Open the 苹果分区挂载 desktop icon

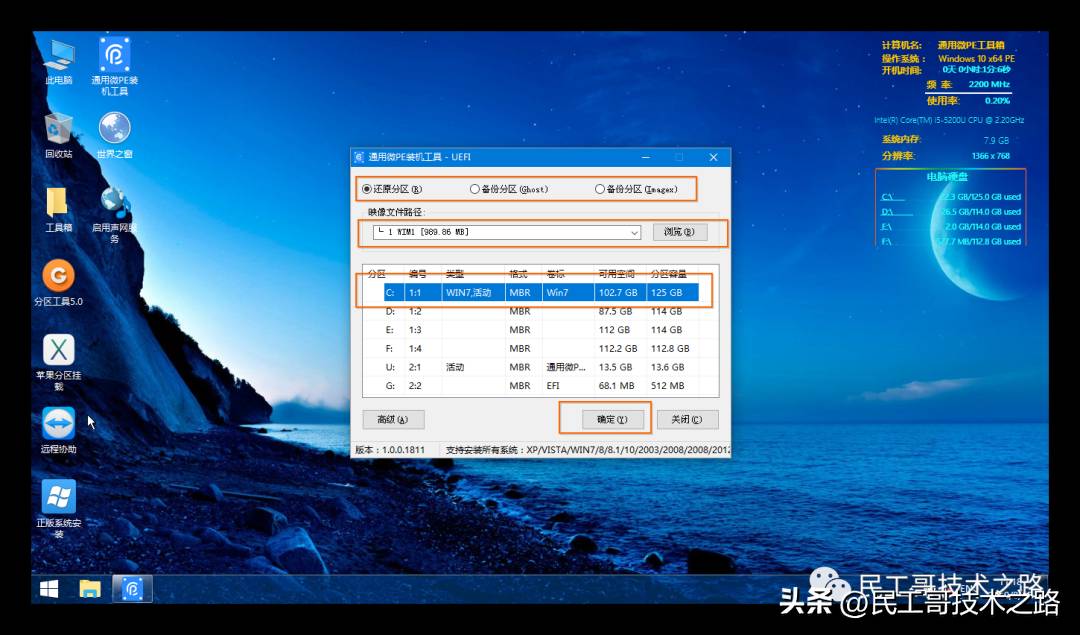pos(59,362)
